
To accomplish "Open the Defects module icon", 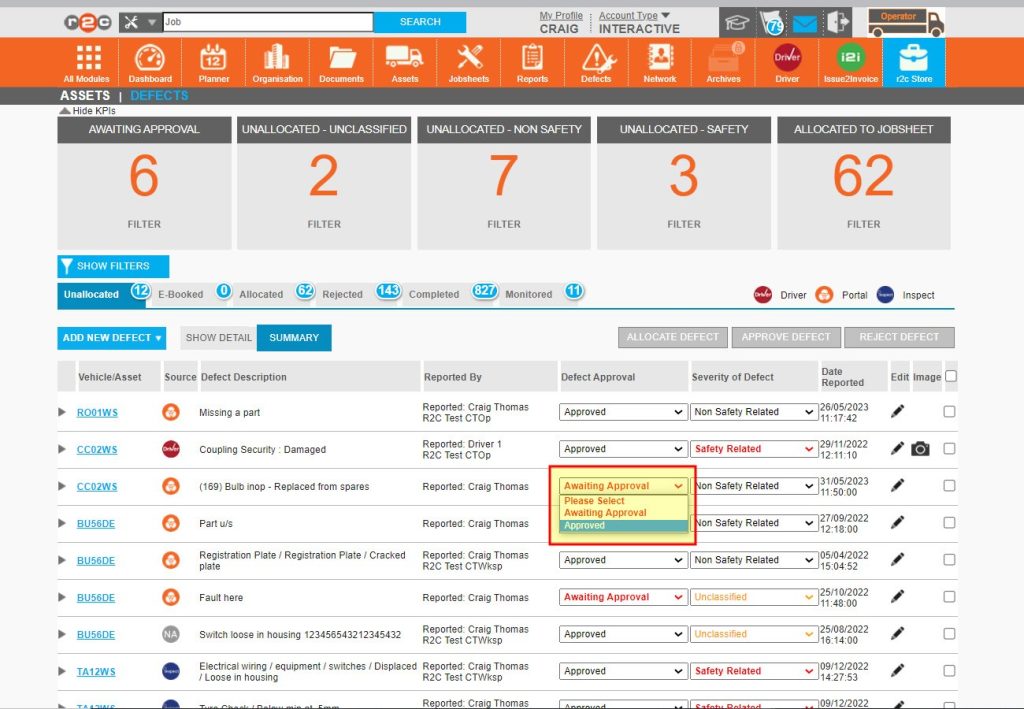I will tap(596, 61).
